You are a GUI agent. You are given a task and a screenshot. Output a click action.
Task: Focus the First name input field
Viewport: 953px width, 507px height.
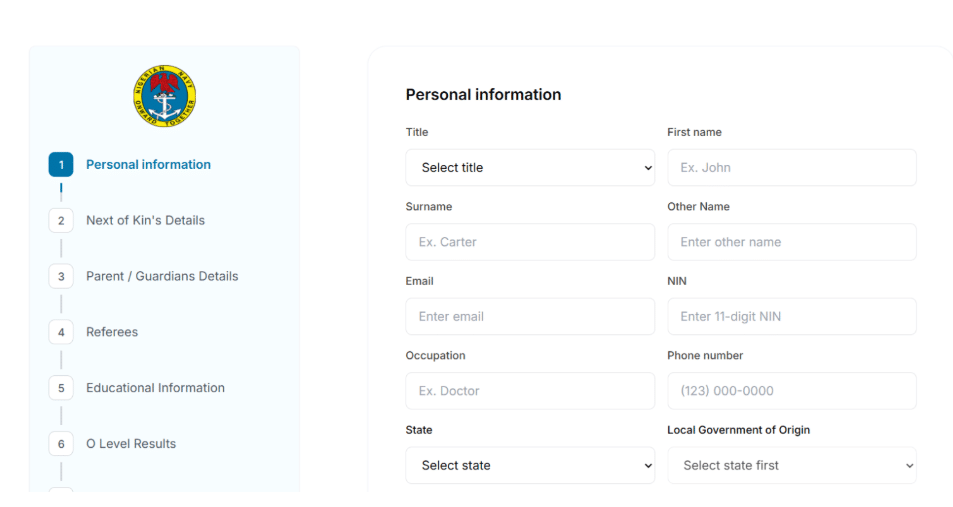point(791,168)
